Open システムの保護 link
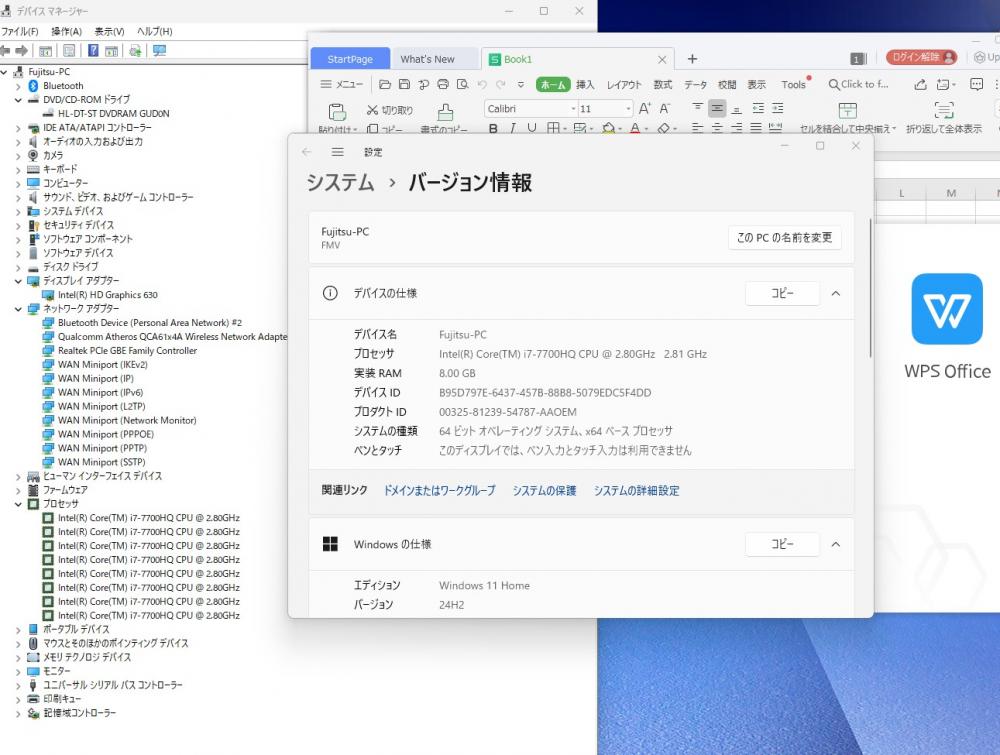This screenshot has height=755, width=1000. click(544, 490)
